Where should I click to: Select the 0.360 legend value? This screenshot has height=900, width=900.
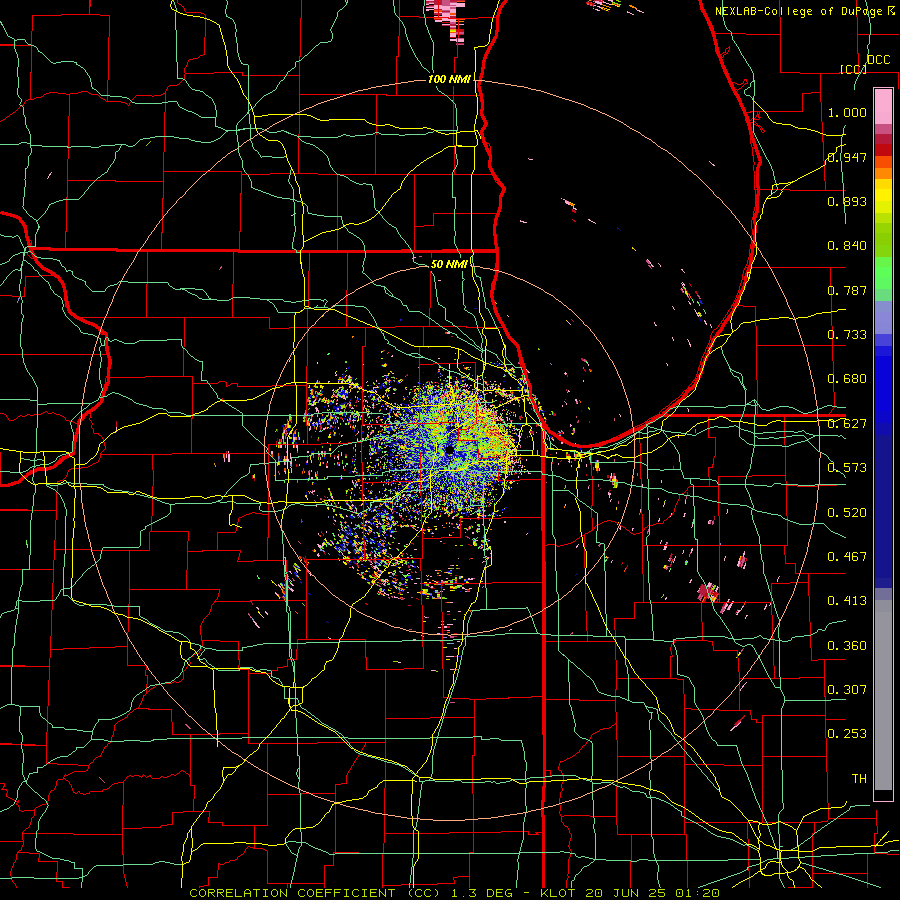847,646
